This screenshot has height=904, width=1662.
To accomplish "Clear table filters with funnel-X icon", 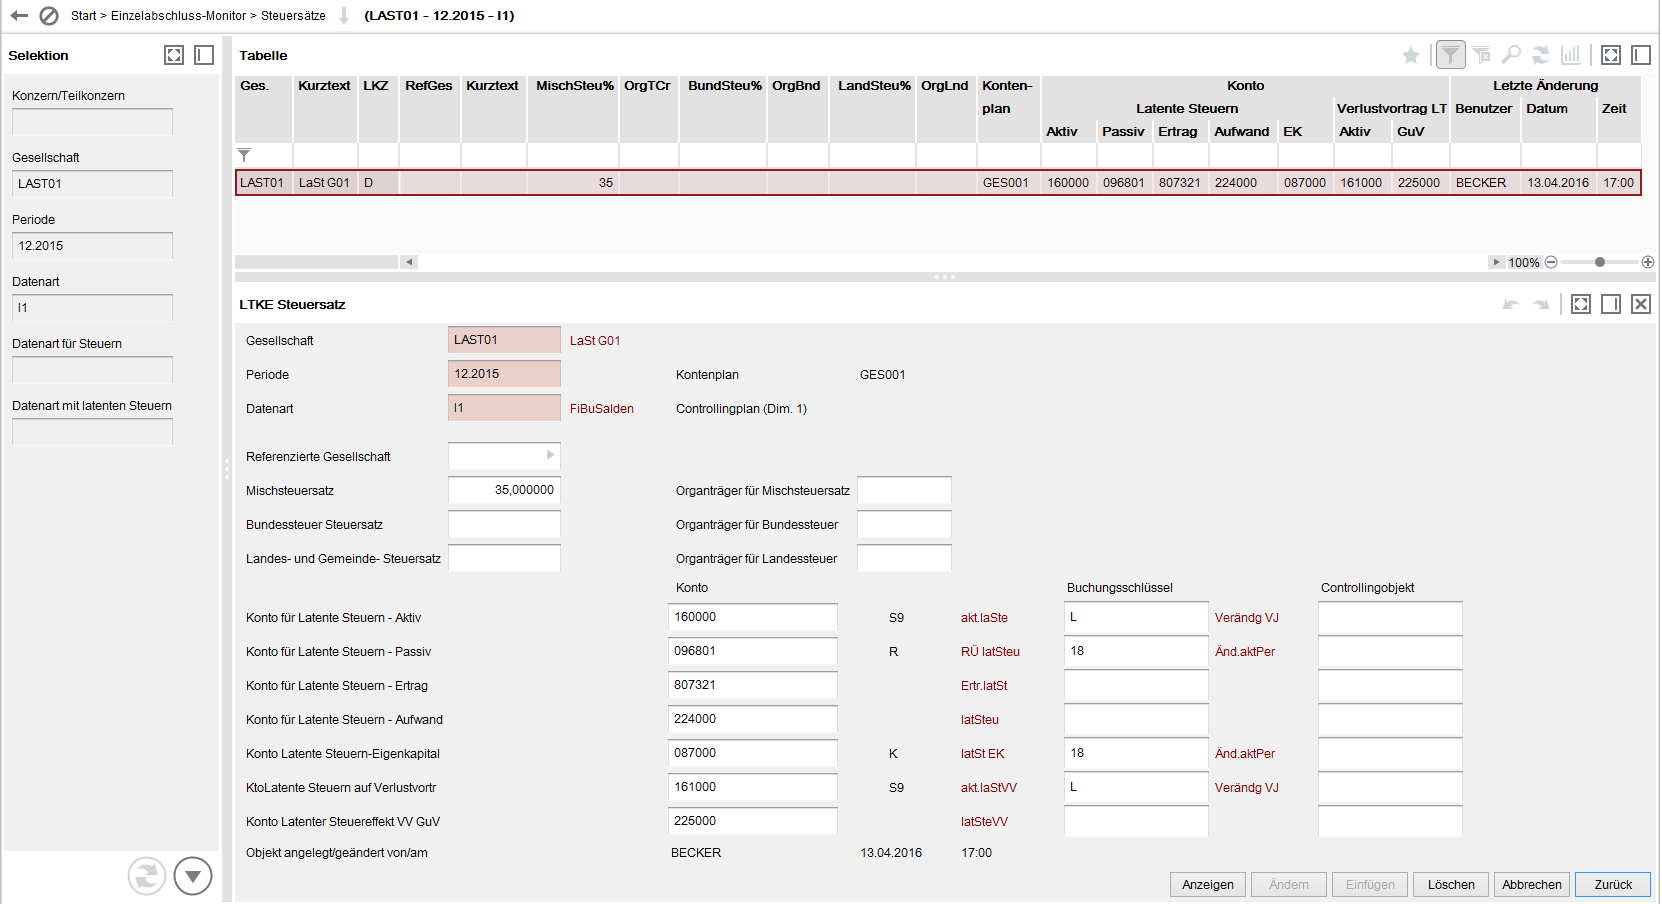I will pos(1482,55).
